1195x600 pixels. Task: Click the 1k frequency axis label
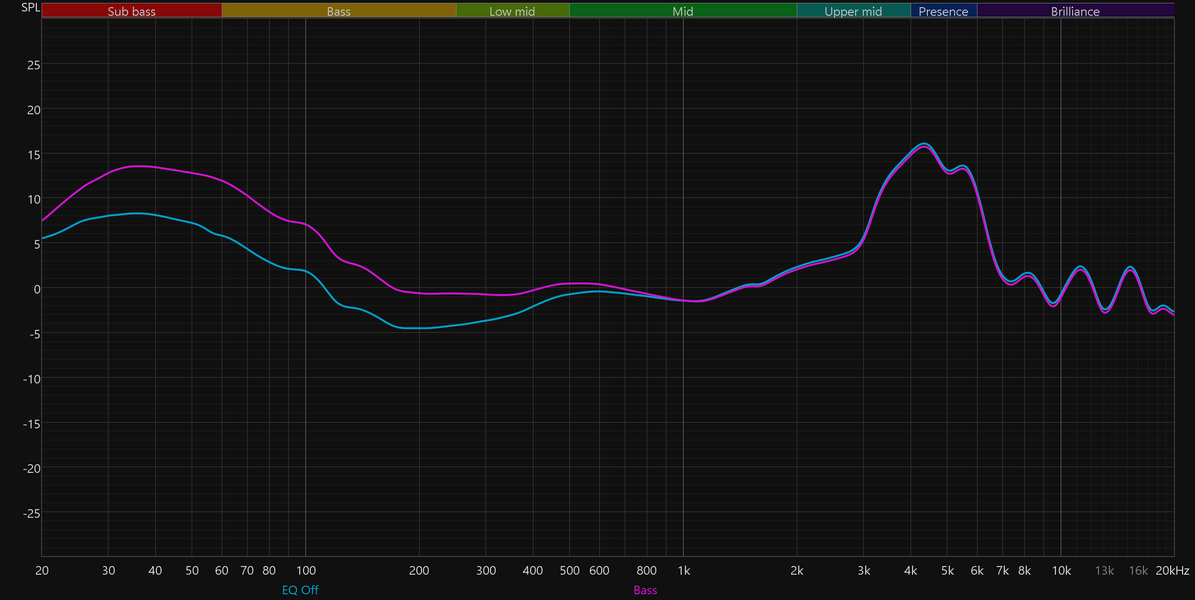684,570
